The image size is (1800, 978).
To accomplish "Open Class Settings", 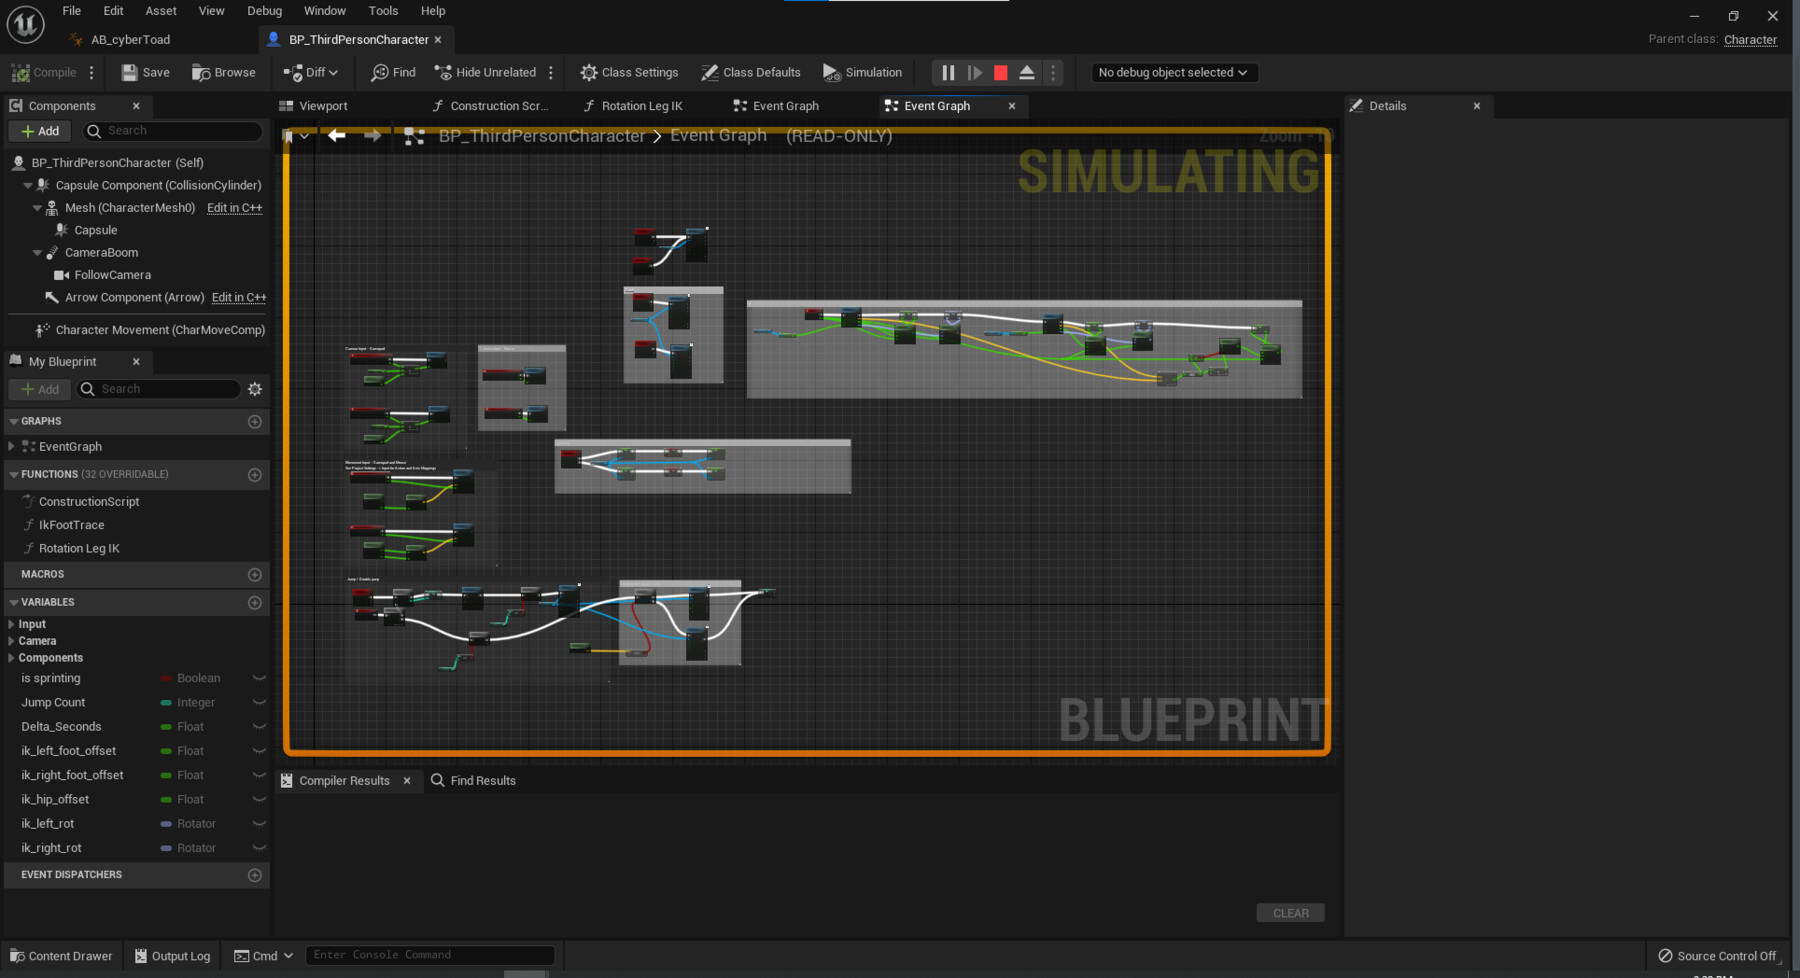I will 628,72.
